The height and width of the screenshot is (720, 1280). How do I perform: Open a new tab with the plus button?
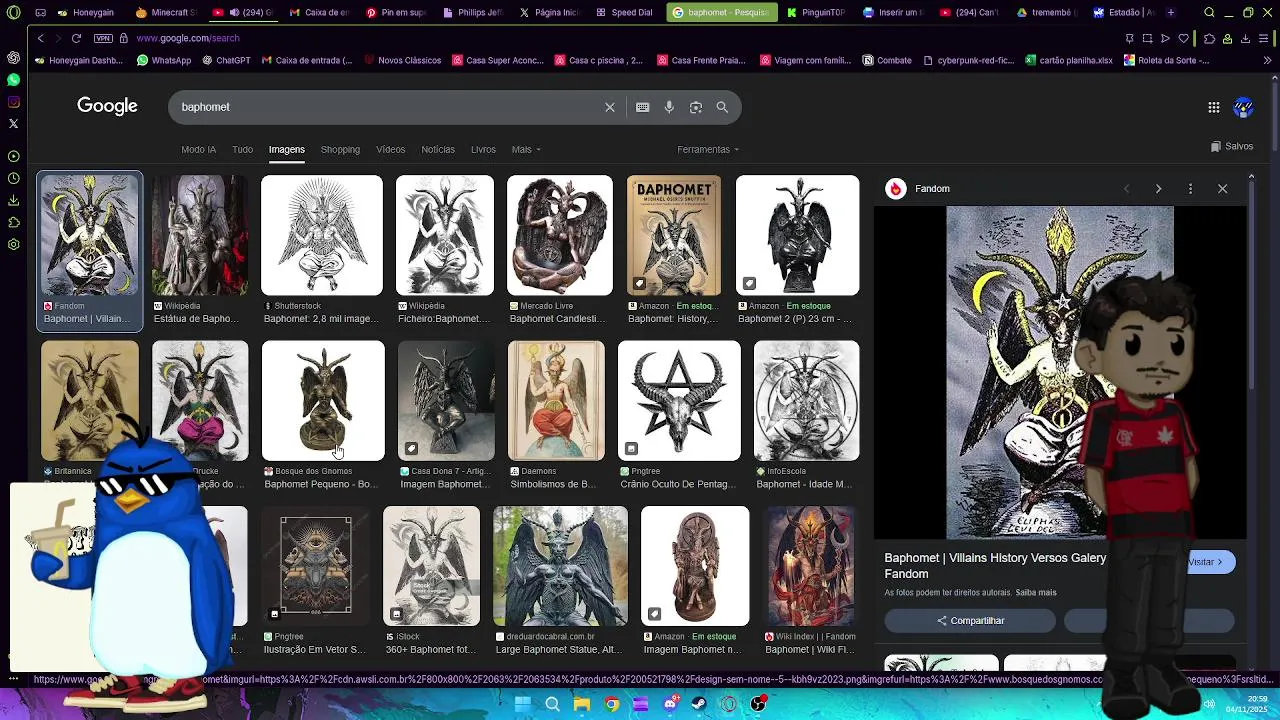click(1171, 13)
